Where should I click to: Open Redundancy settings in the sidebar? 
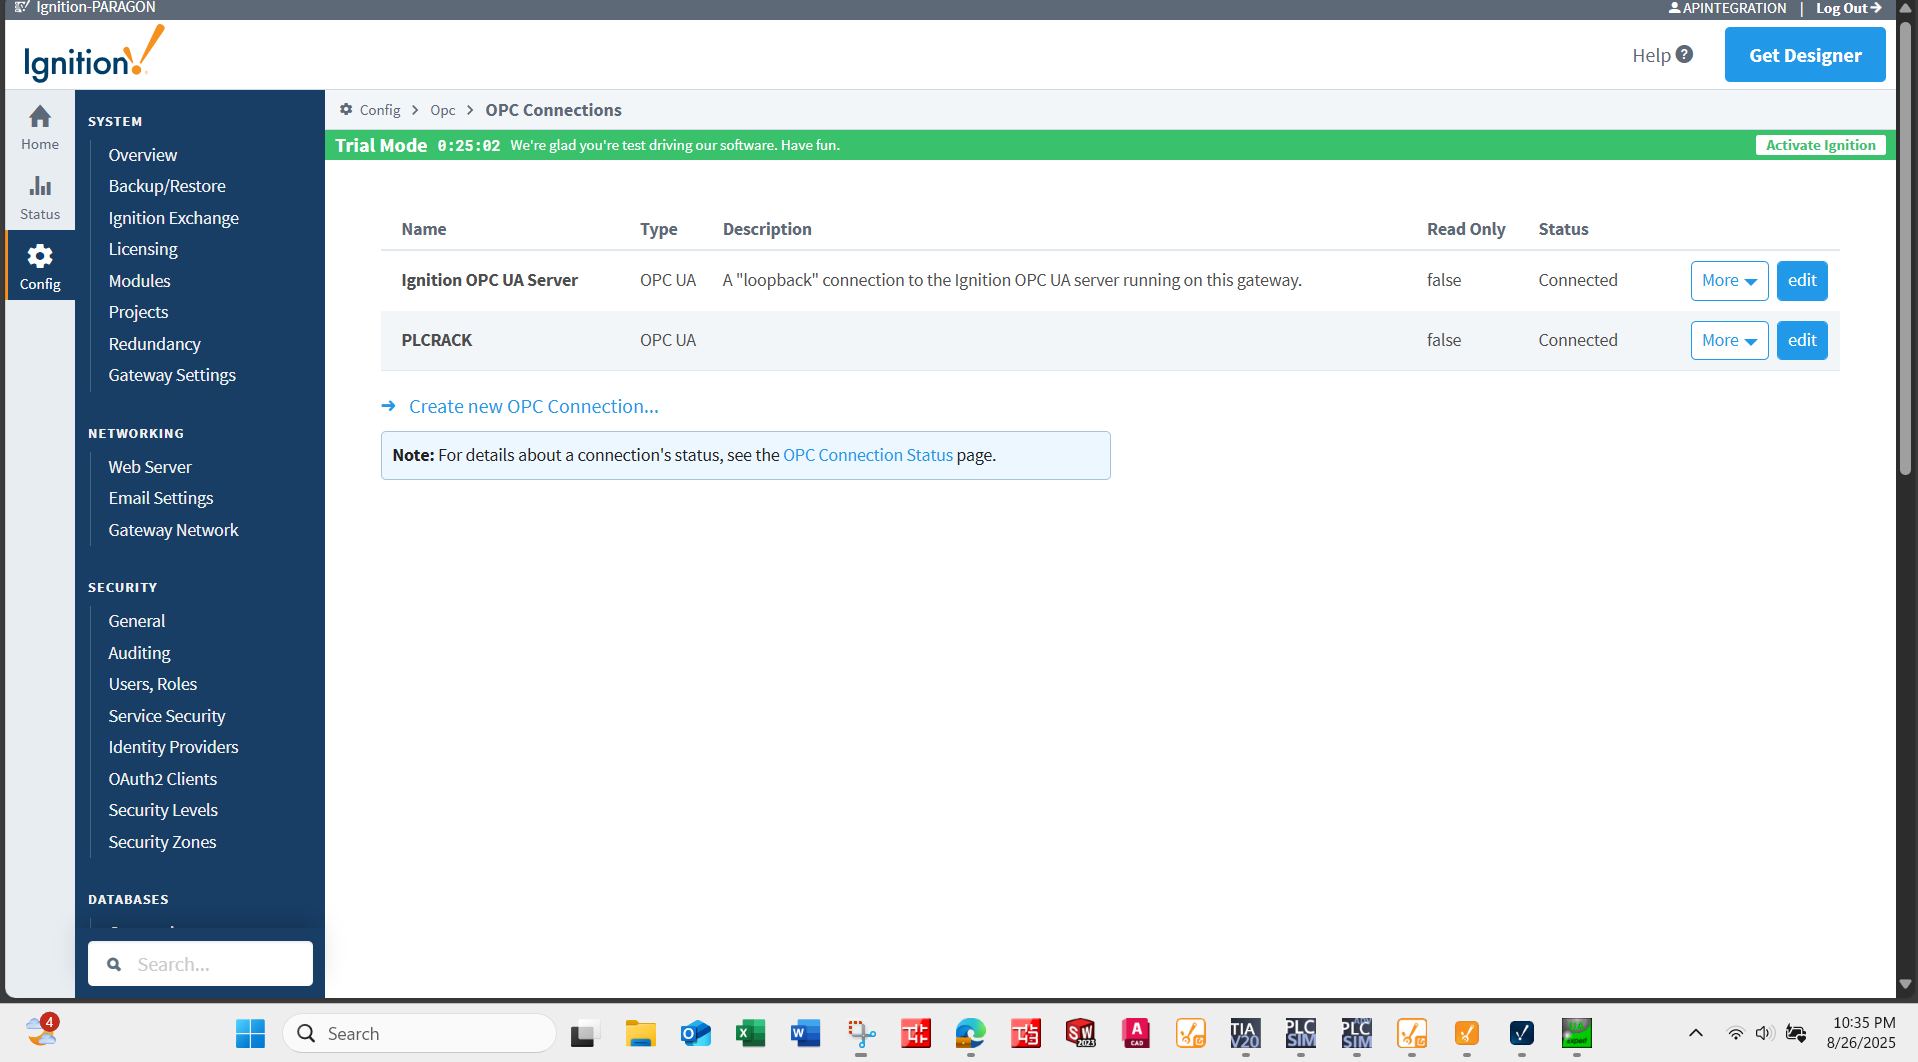tap(155, 344)
